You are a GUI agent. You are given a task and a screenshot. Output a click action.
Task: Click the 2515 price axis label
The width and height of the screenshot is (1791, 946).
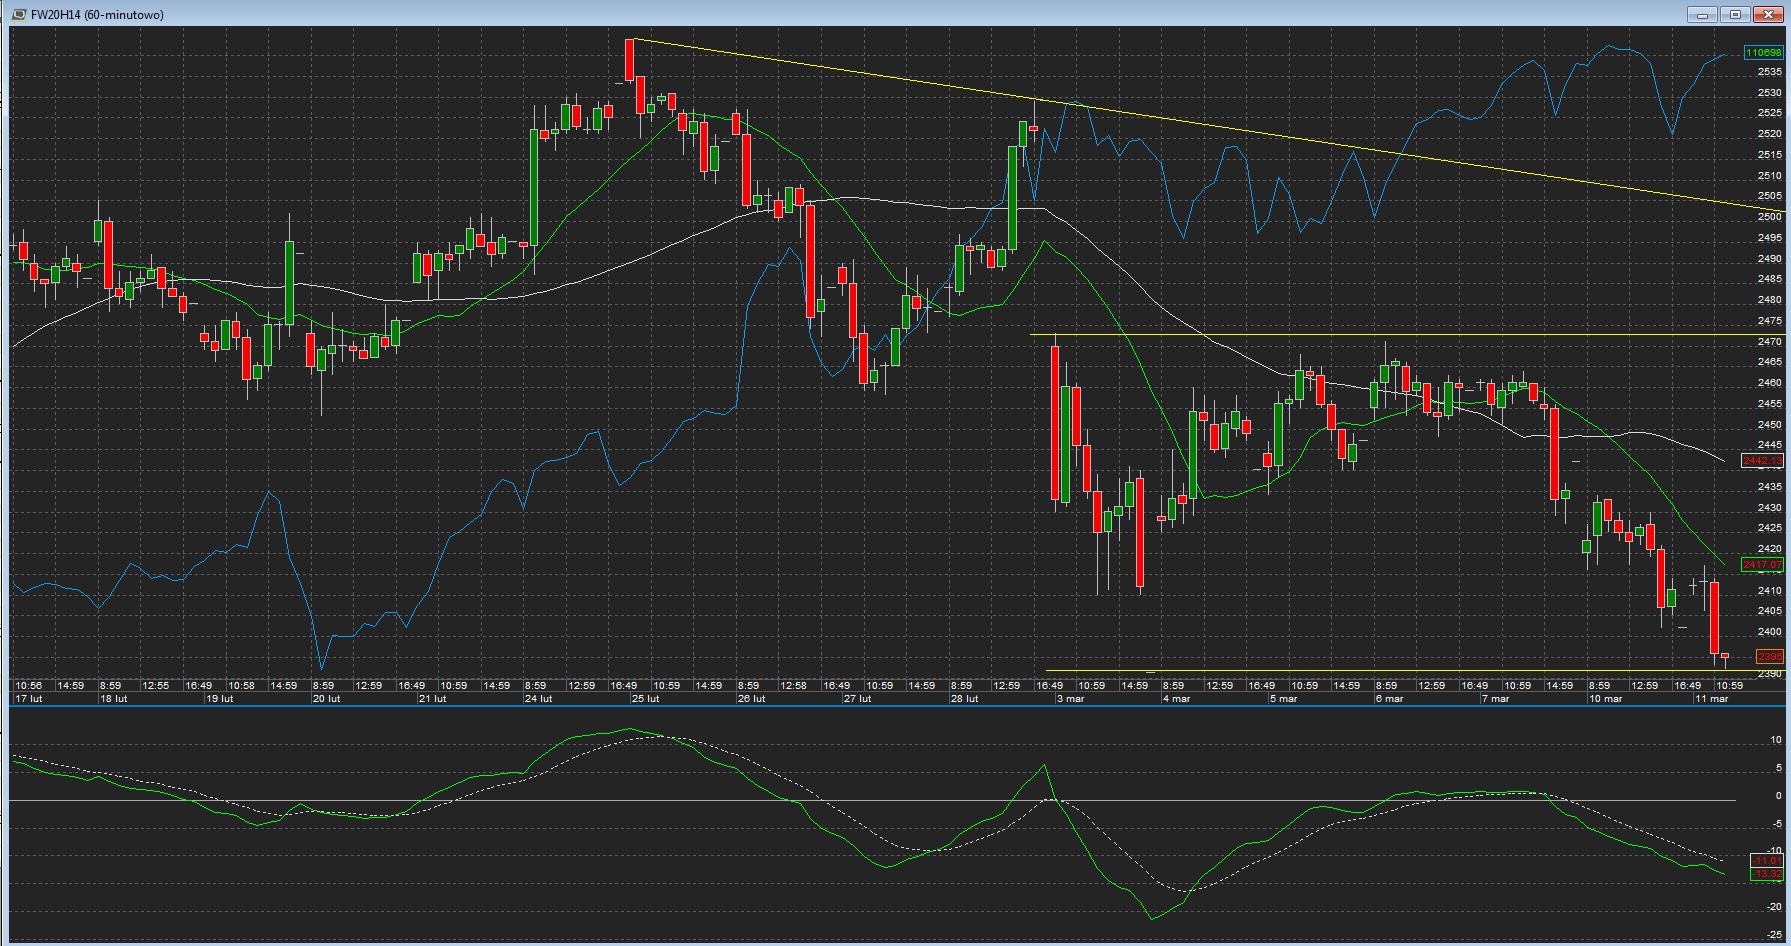pyautogui.click(x=1769, y=155)
